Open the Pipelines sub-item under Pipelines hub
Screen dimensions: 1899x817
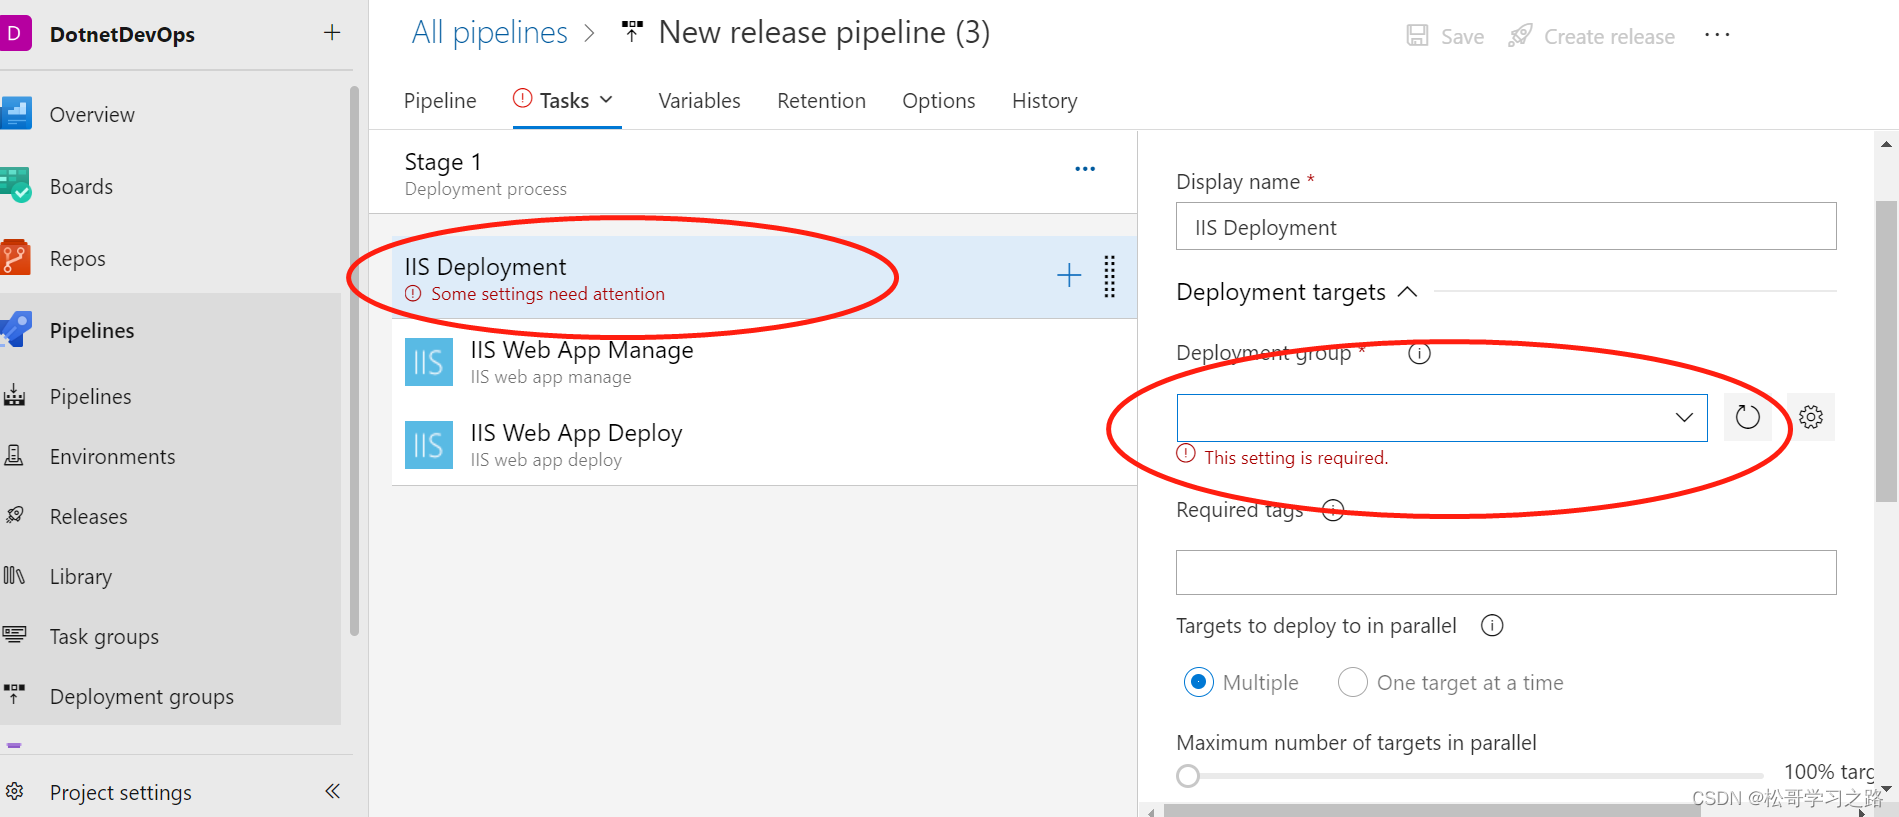[x=90, y=397]
